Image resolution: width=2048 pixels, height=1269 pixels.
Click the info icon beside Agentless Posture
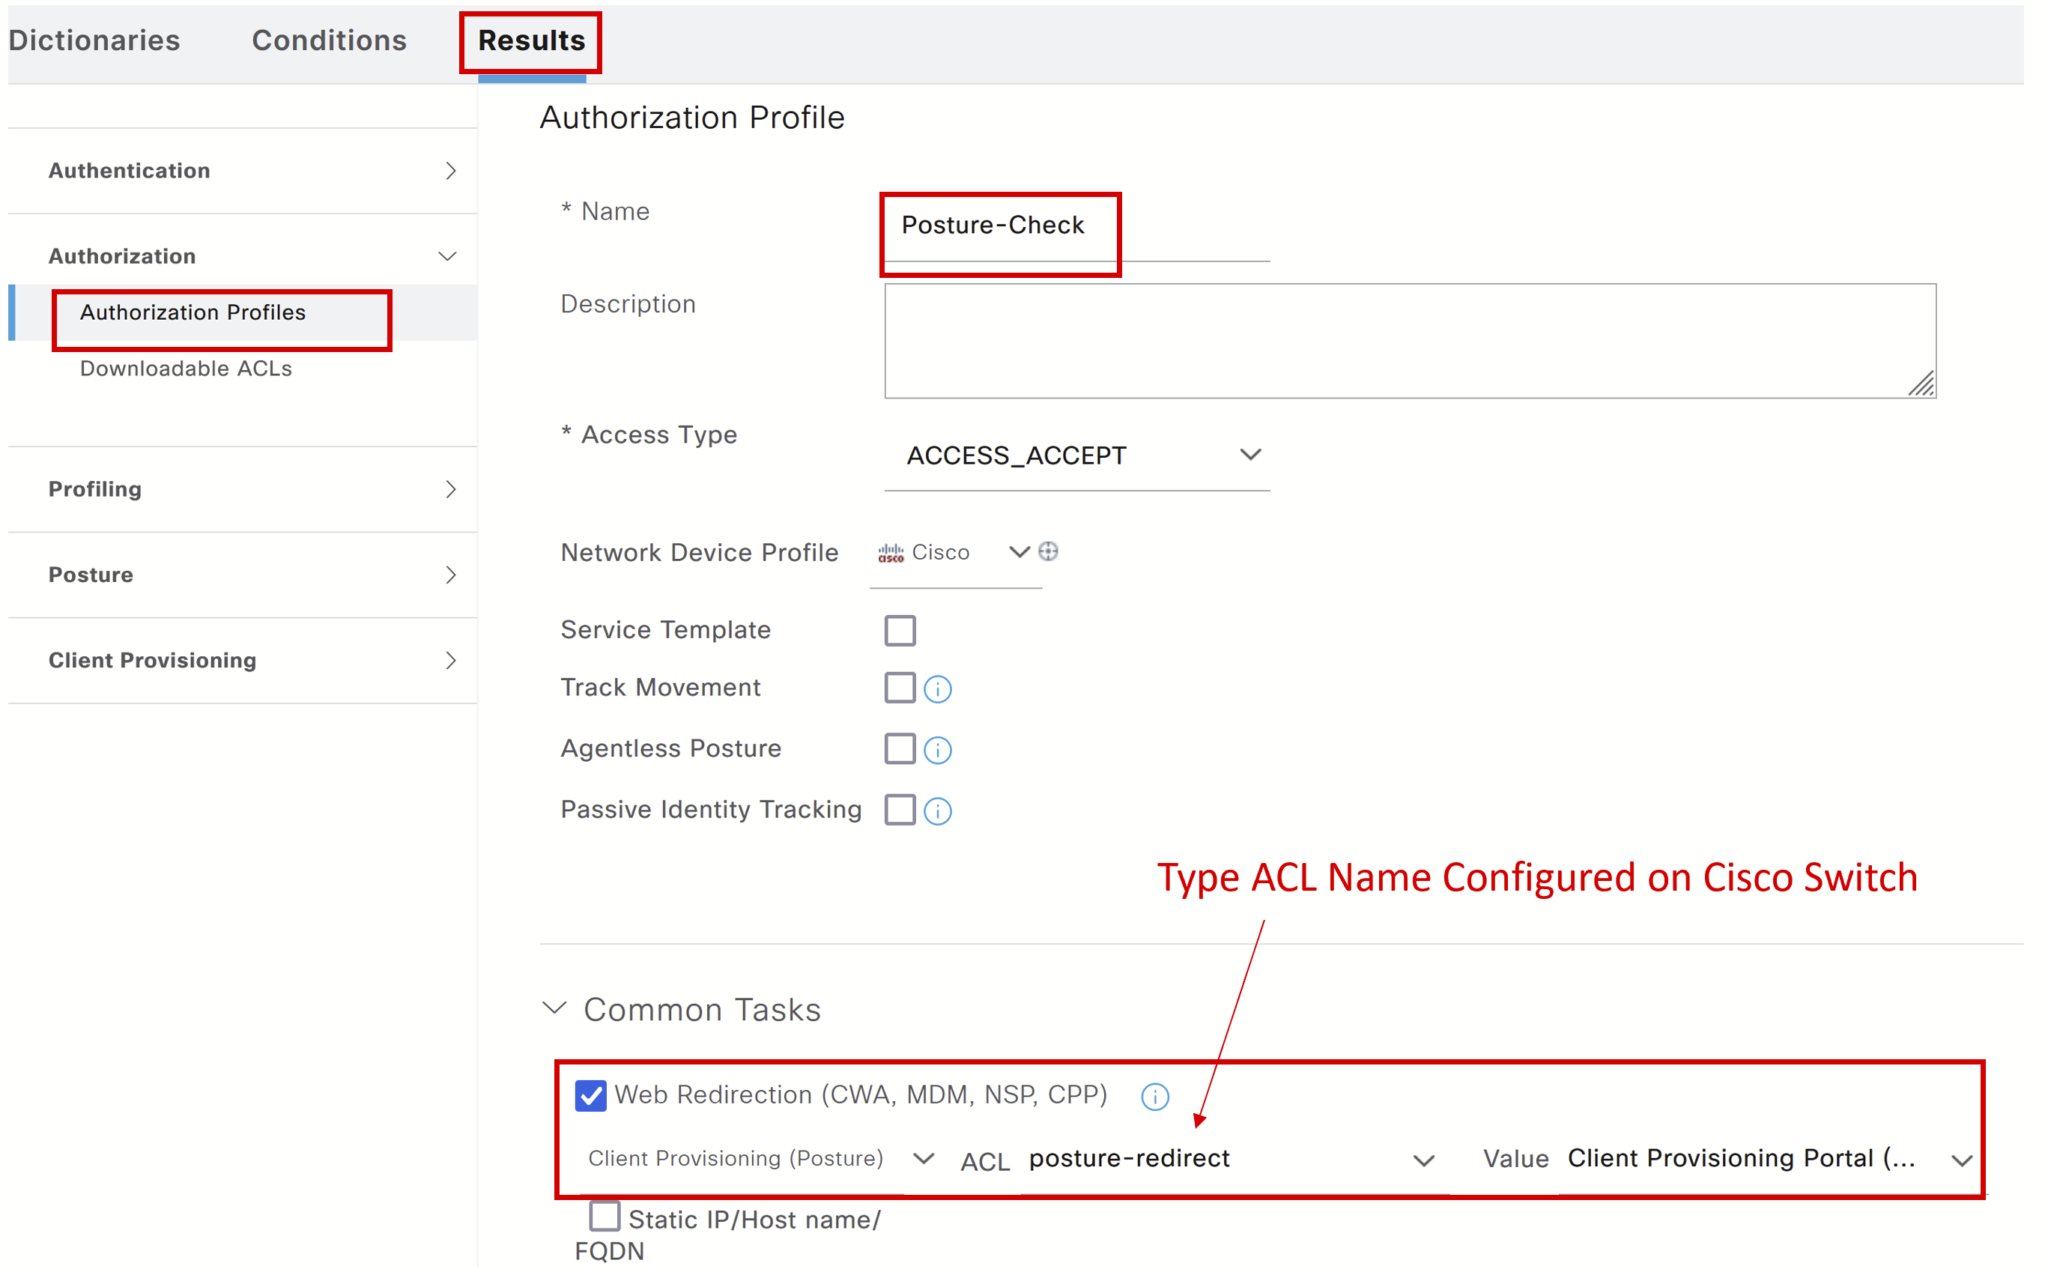[937, 748]
